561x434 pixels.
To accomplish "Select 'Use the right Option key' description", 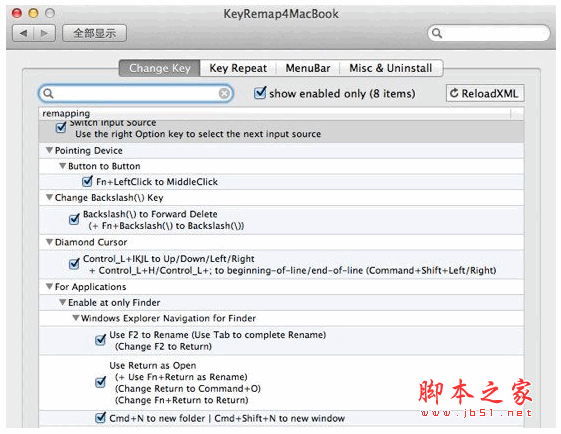I will [198, 134].
